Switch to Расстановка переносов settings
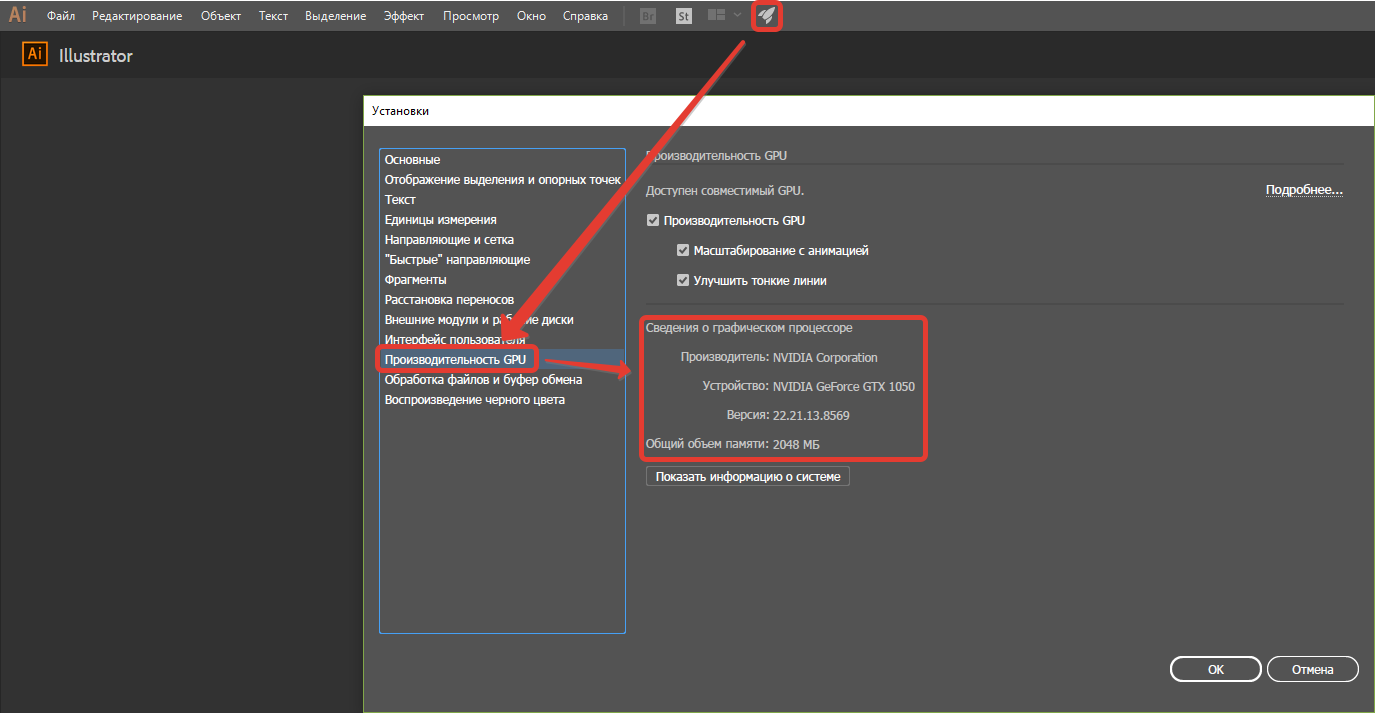The width and height of the screenshot is (1375, 713). click(x=502, y=300)
